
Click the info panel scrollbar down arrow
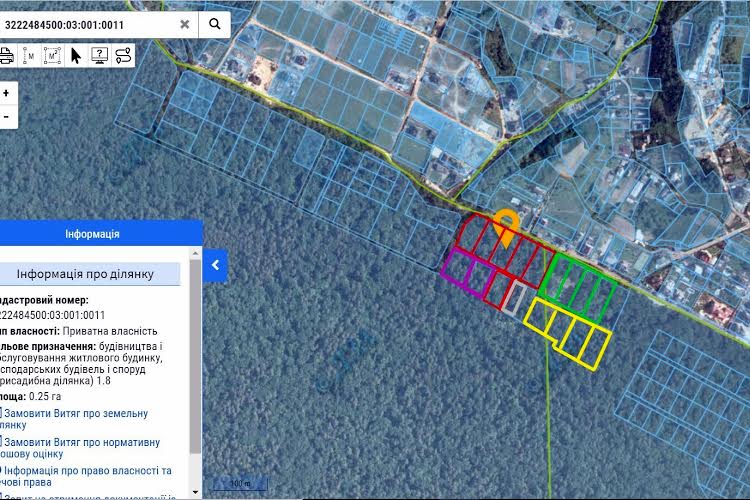[x=195, y=492]
